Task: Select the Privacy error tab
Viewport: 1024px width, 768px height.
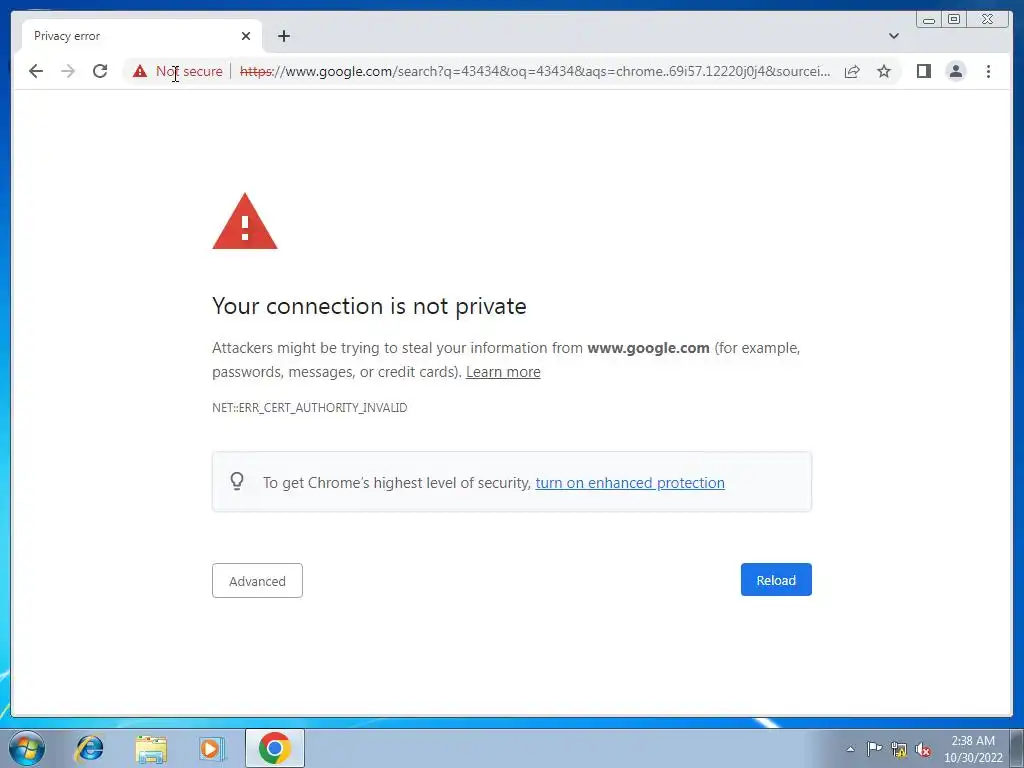Action: pyautogui.click(x=142, y=36)
